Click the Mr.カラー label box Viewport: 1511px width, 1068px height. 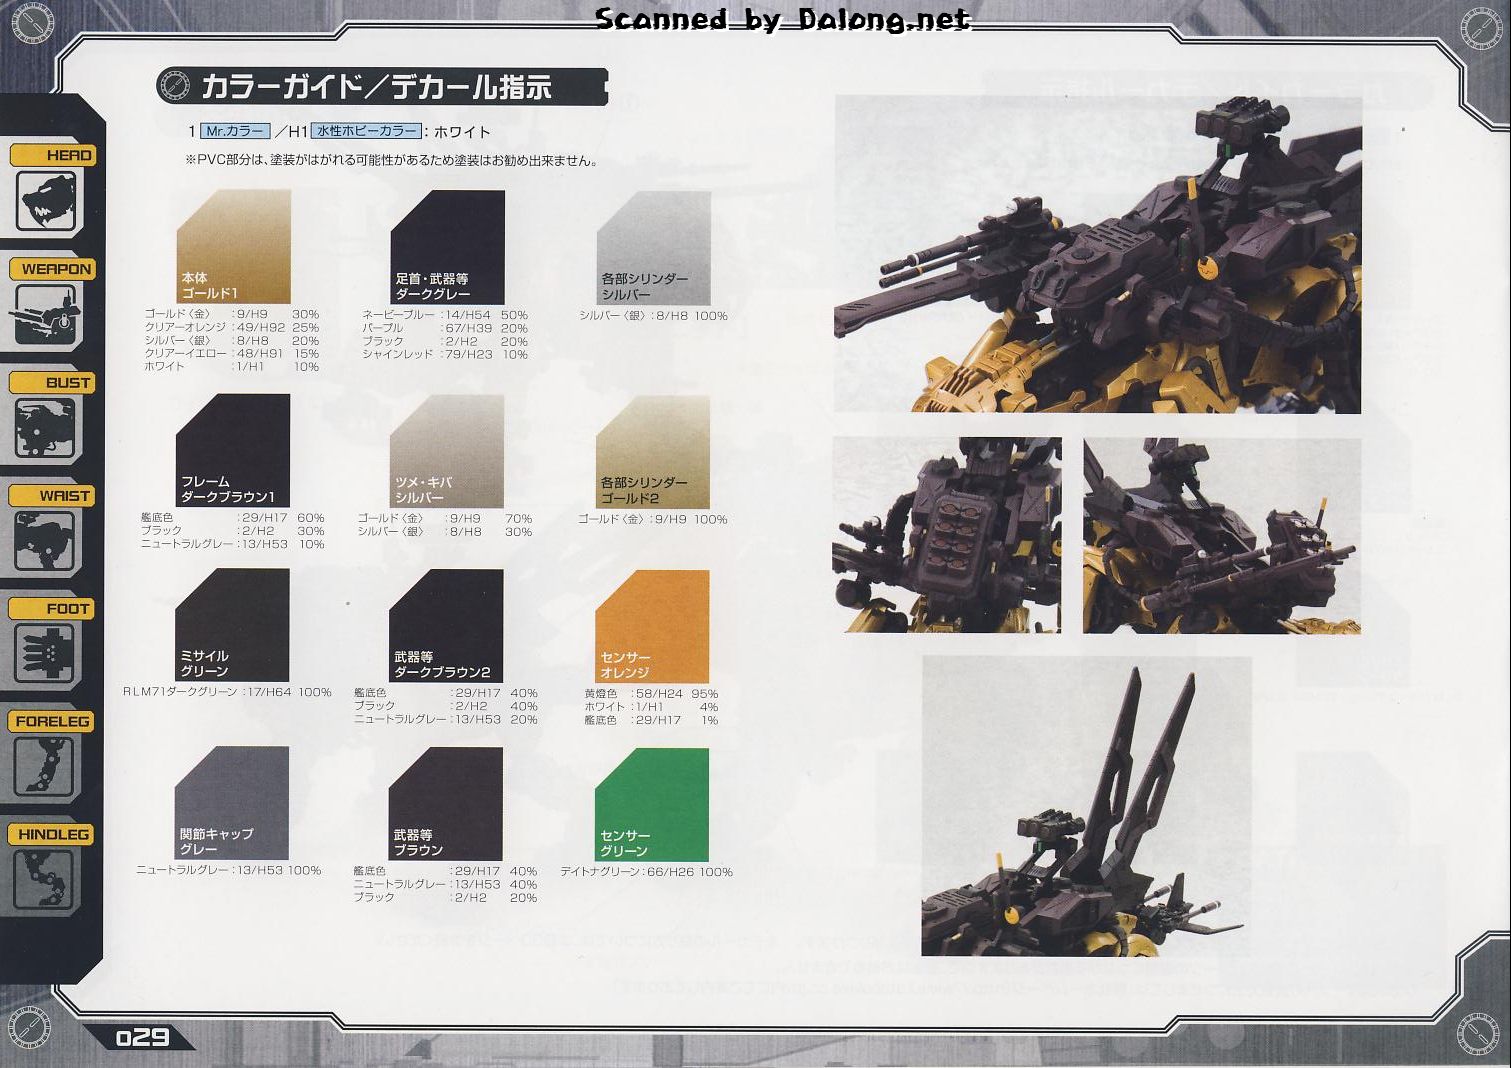point(235,131)
